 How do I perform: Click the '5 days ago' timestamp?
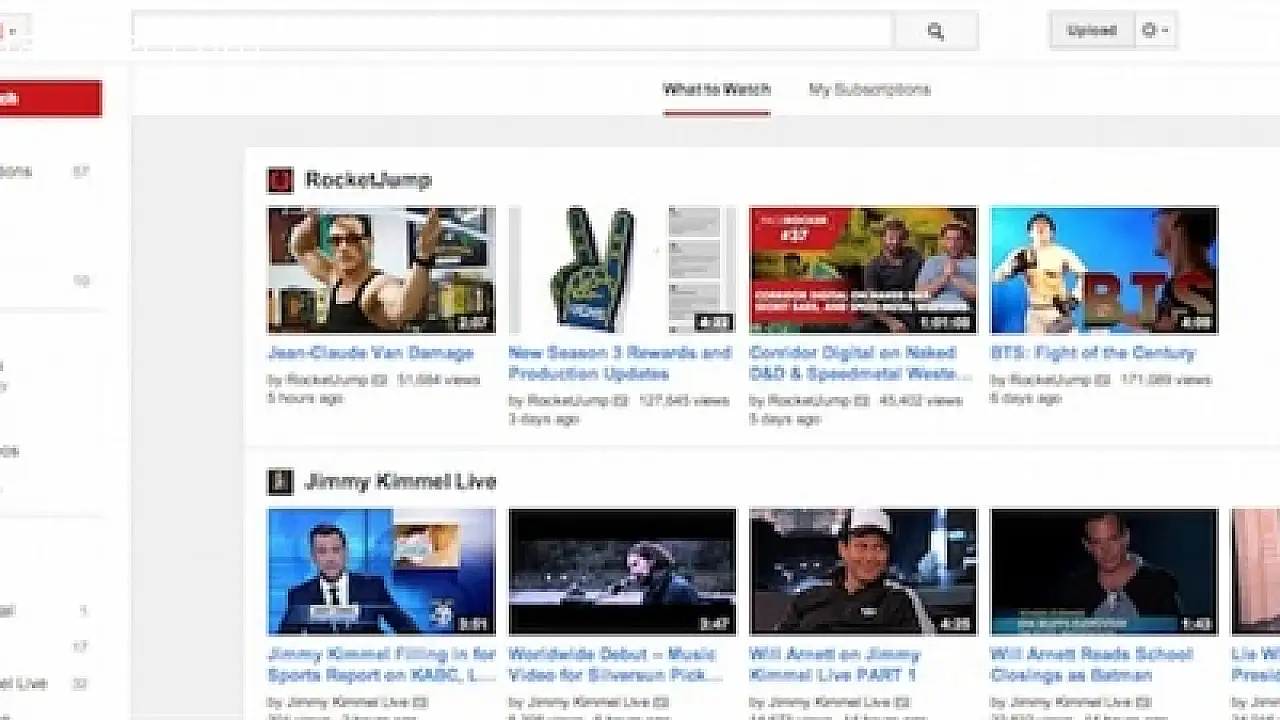pos(785,419)
